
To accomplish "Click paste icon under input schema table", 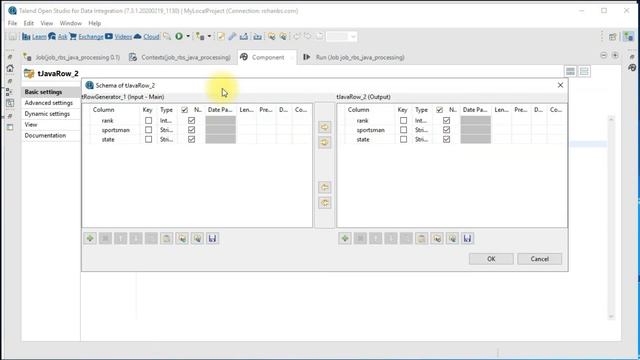I will coord(167,238).
